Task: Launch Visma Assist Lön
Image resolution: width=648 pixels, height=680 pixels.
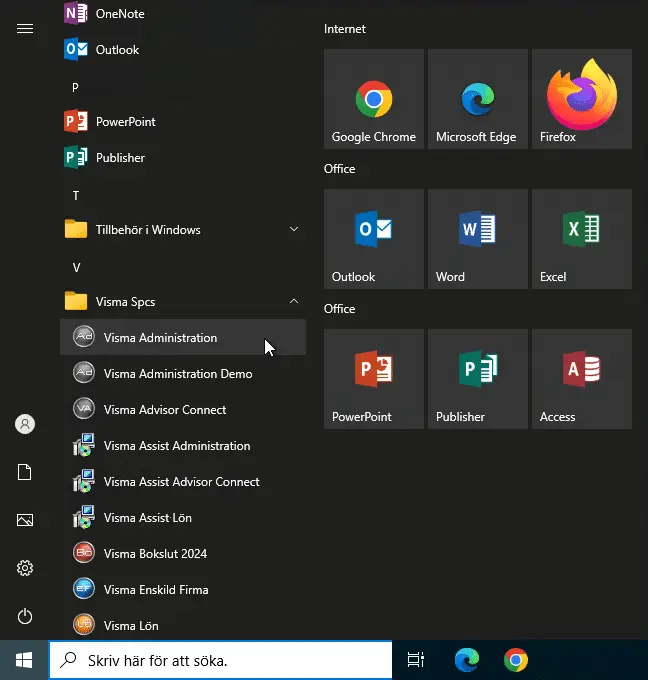Action: point(183,517)
